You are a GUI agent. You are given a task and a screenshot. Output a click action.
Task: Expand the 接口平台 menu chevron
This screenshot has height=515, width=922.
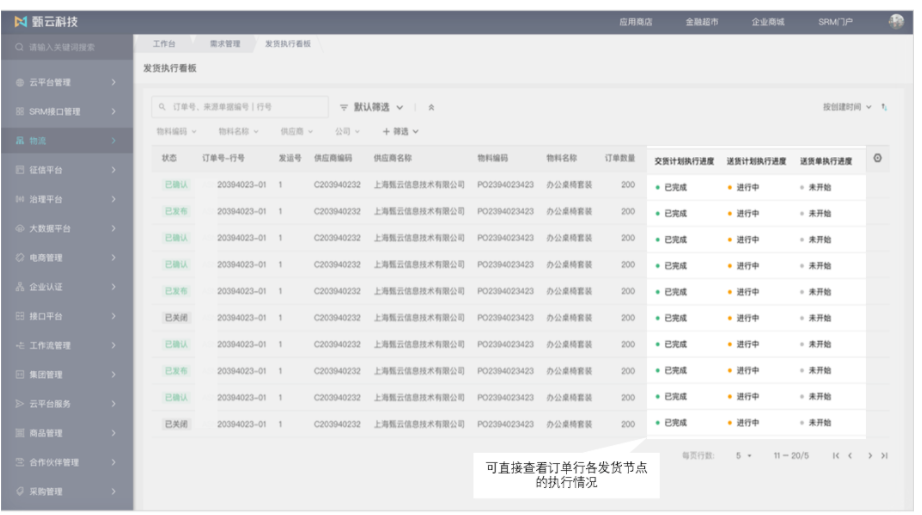[x=113, y=316]
